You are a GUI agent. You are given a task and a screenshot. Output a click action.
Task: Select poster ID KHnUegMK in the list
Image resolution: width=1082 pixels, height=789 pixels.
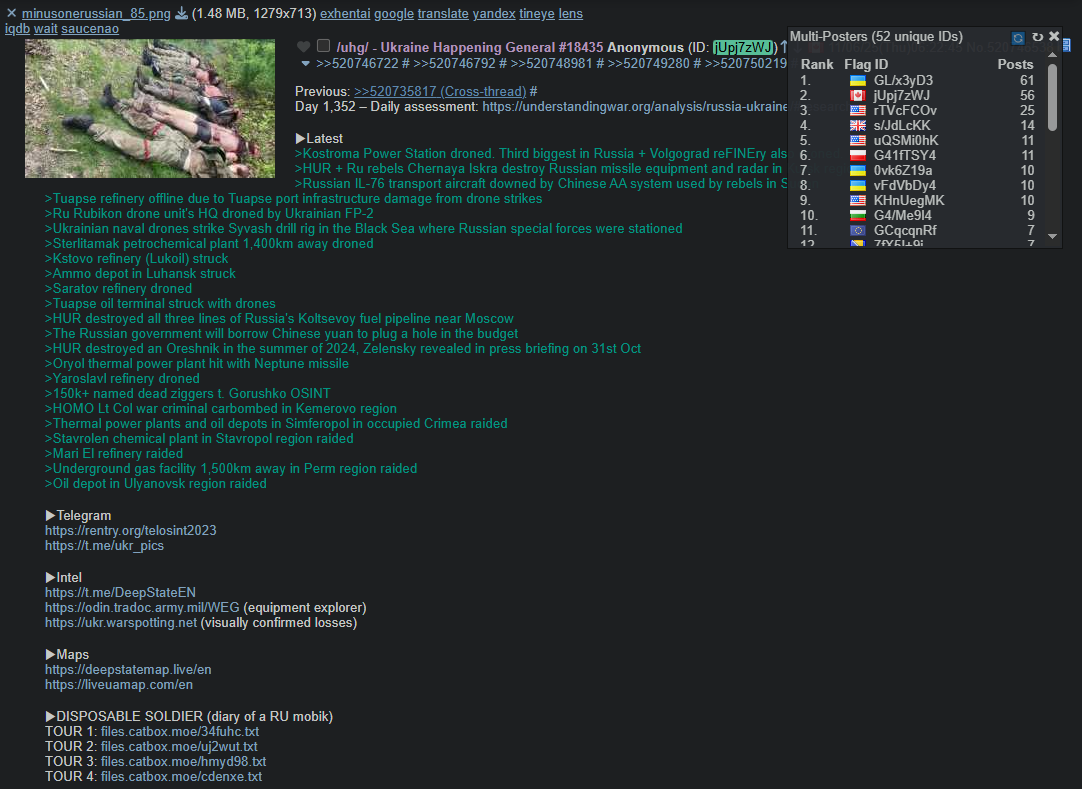tap(909, 200)
